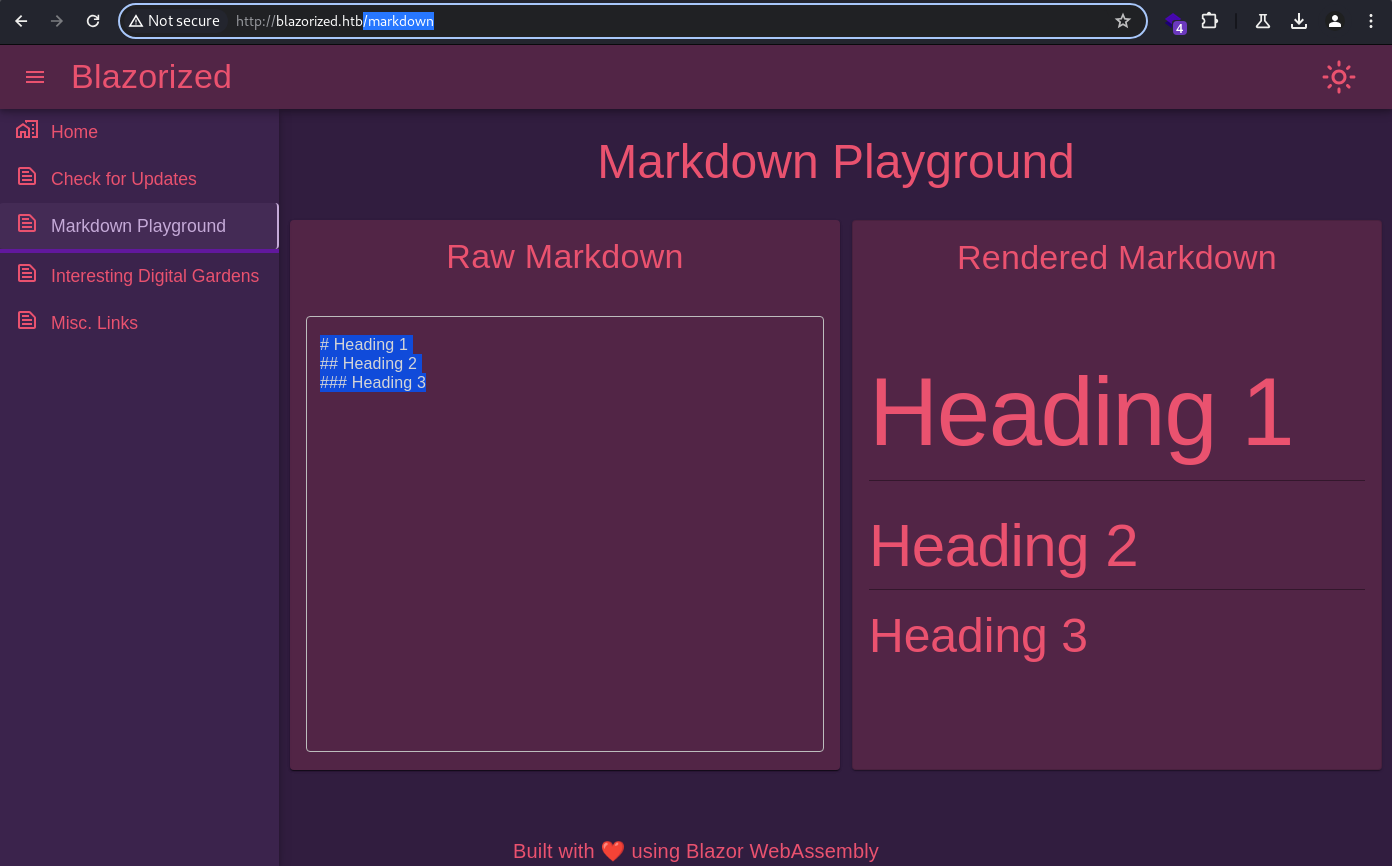Open Misc. Links navigation link

[x=139, y=323]
